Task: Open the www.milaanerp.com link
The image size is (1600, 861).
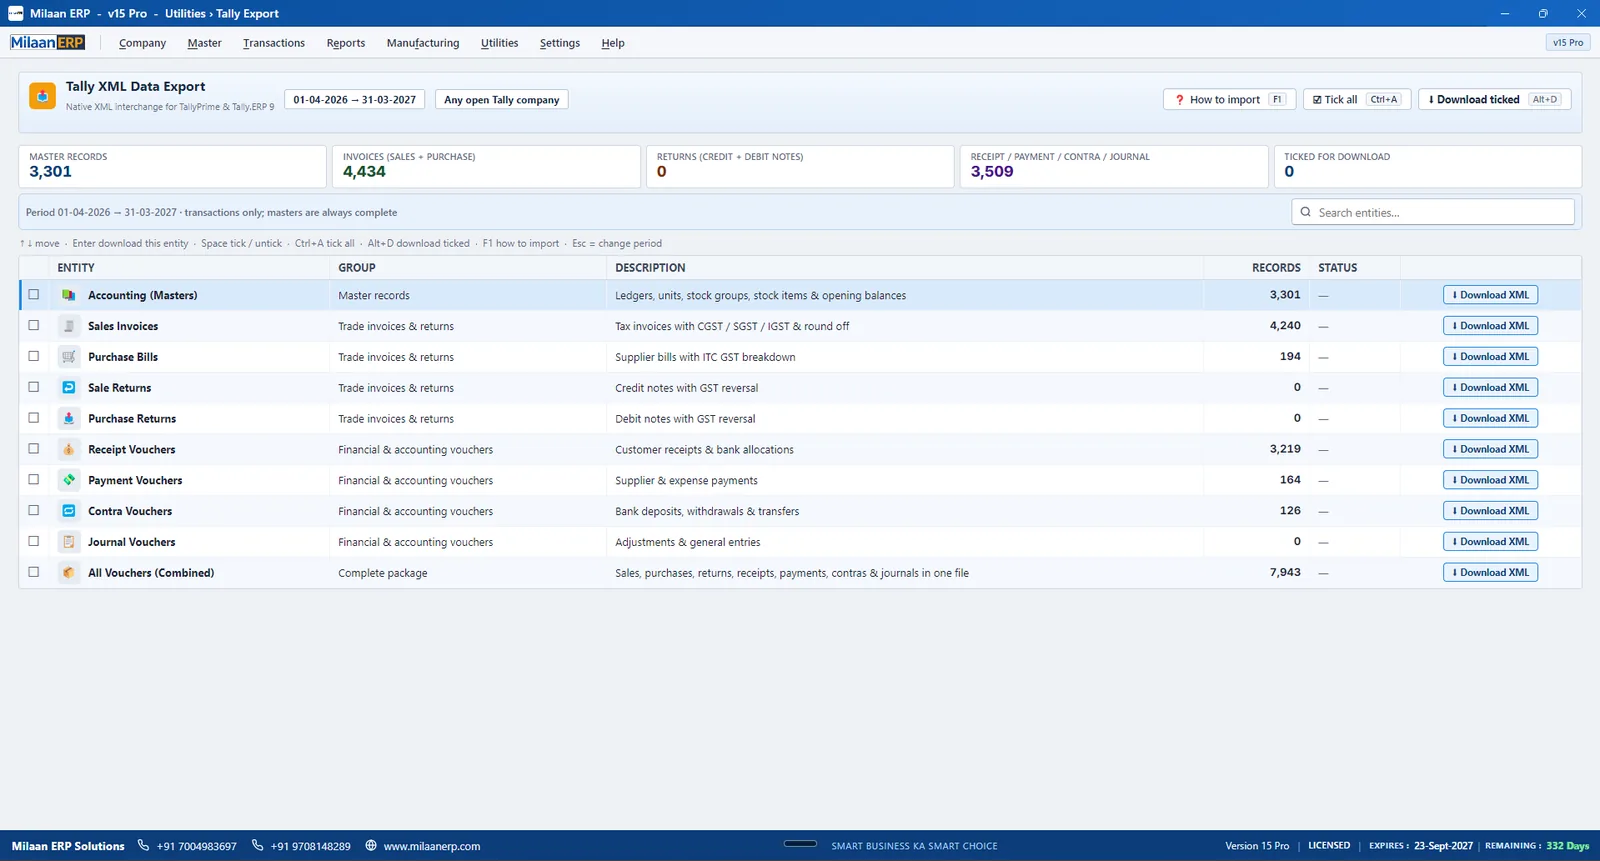Action: [432, 846]
